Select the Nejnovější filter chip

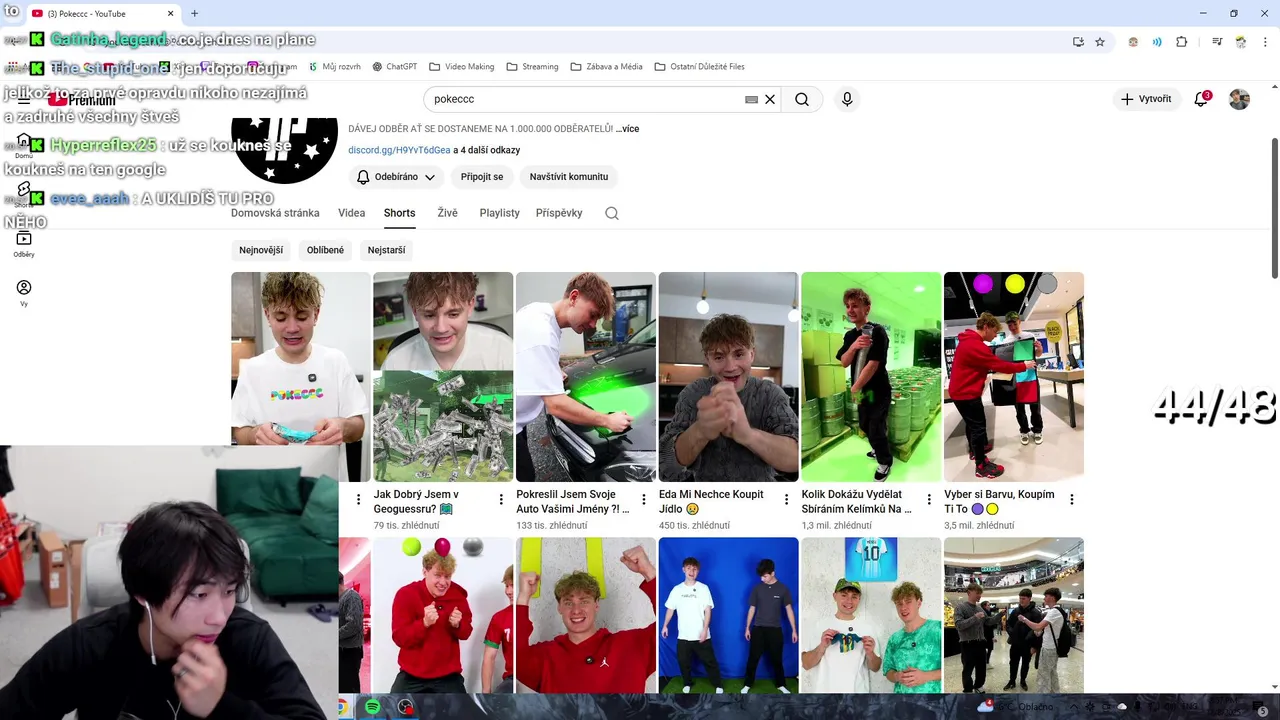click(x=261, y=250)
